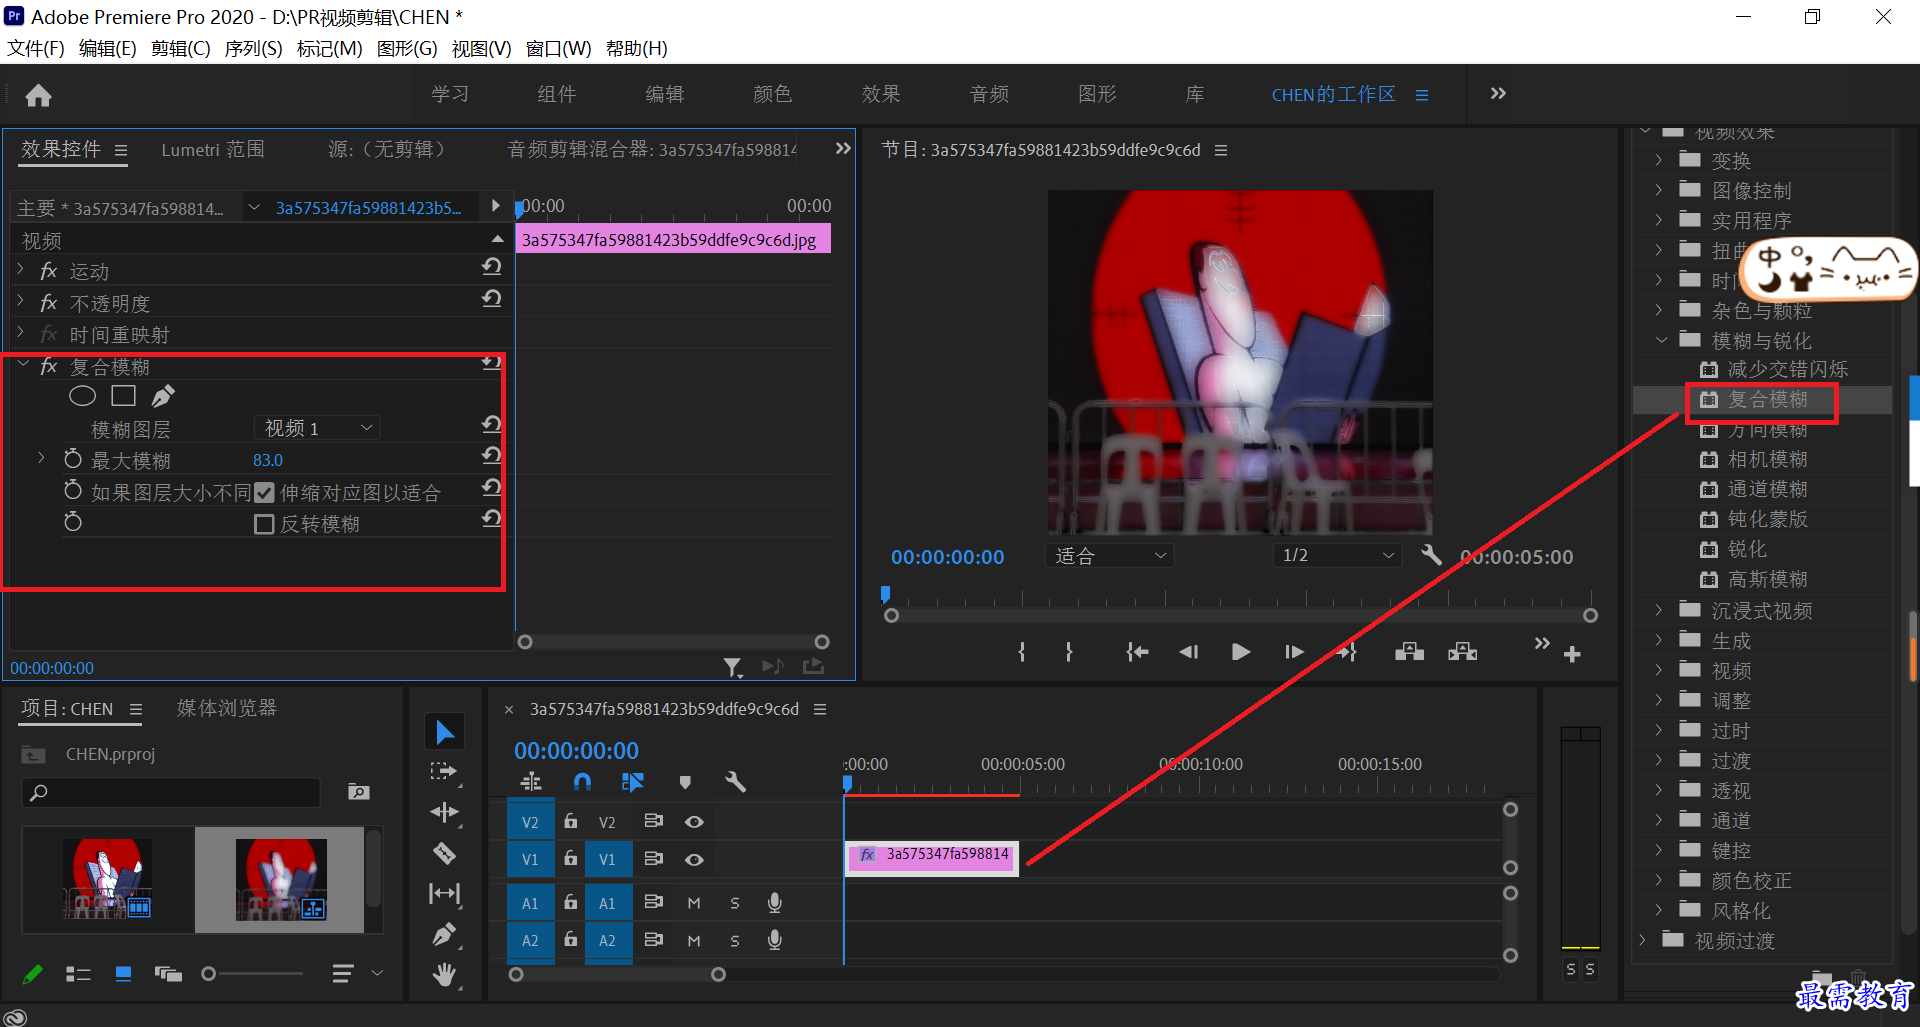This screenshot has width=1920, height=1027.
Task: Switch project panel to list view
Action: (78, 973)
